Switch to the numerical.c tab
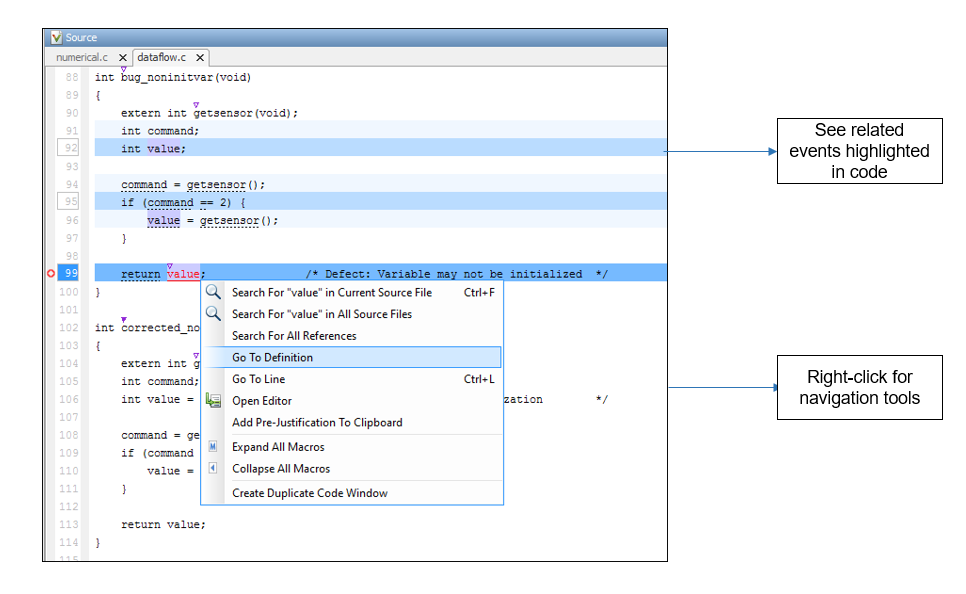The width and height of the screenshot is (966, 594). (81, 58)
